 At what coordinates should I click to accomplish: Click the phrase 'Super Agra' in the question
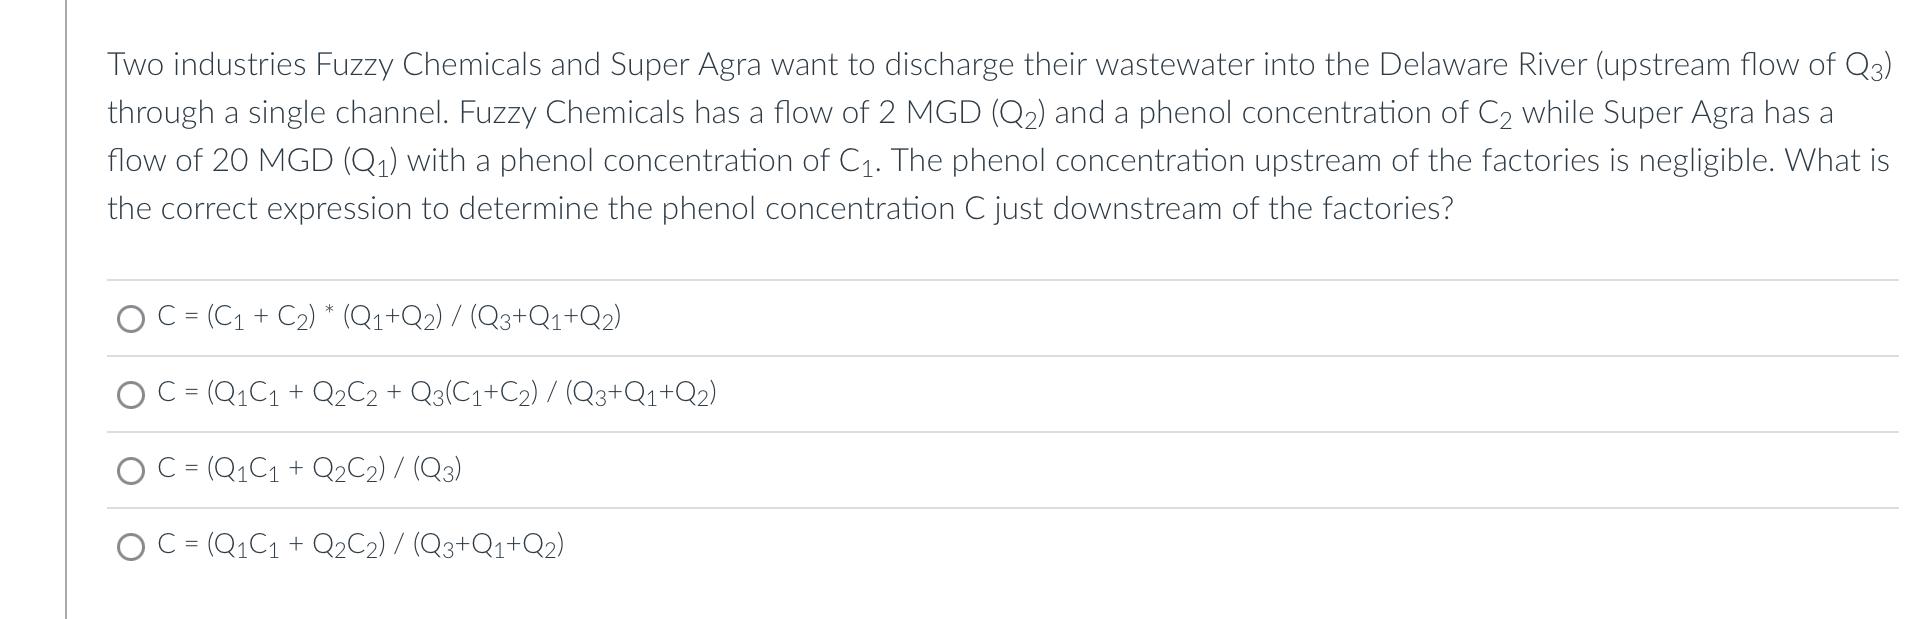(686, 66)
